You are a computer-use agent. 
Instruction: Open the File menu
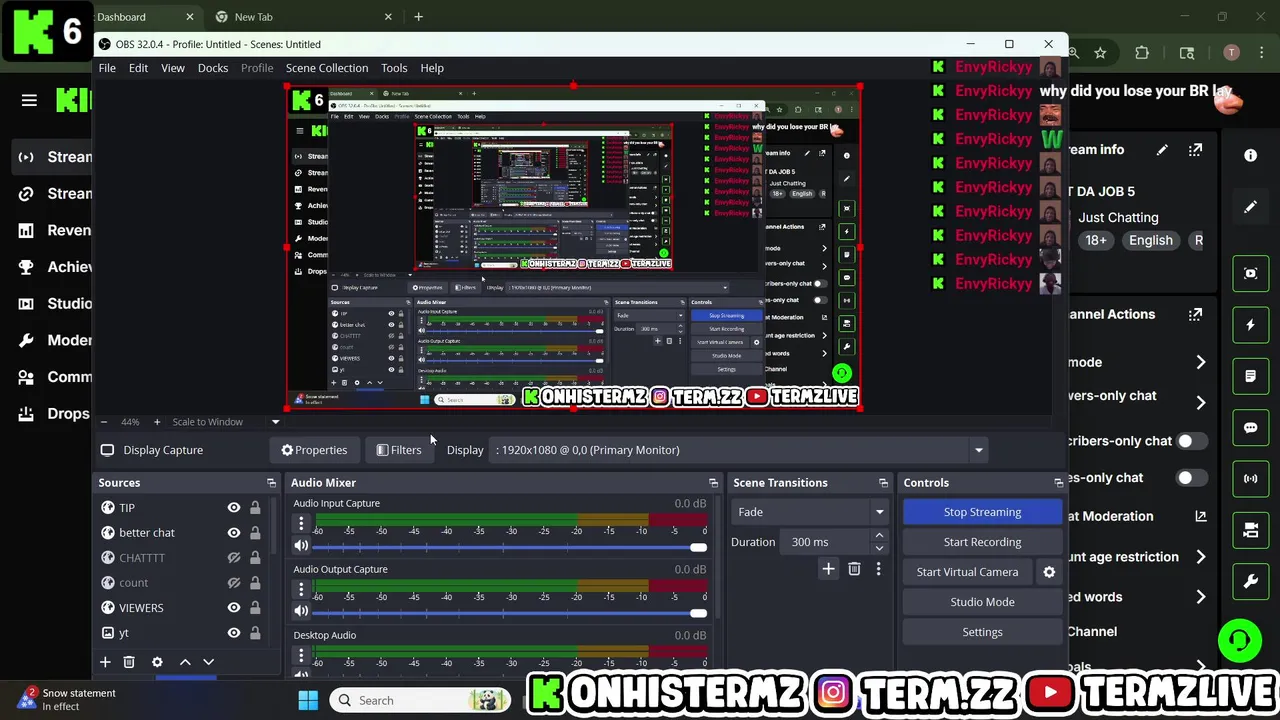point(107,68)
